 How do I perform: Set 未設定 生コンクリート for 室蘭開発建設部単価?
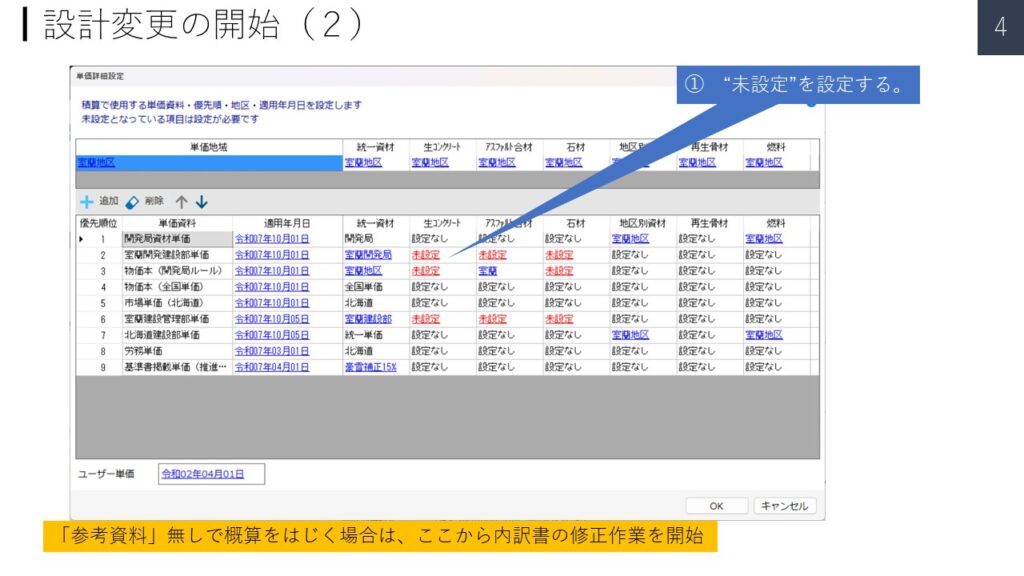pyautogui.click(x=425, y=255)
